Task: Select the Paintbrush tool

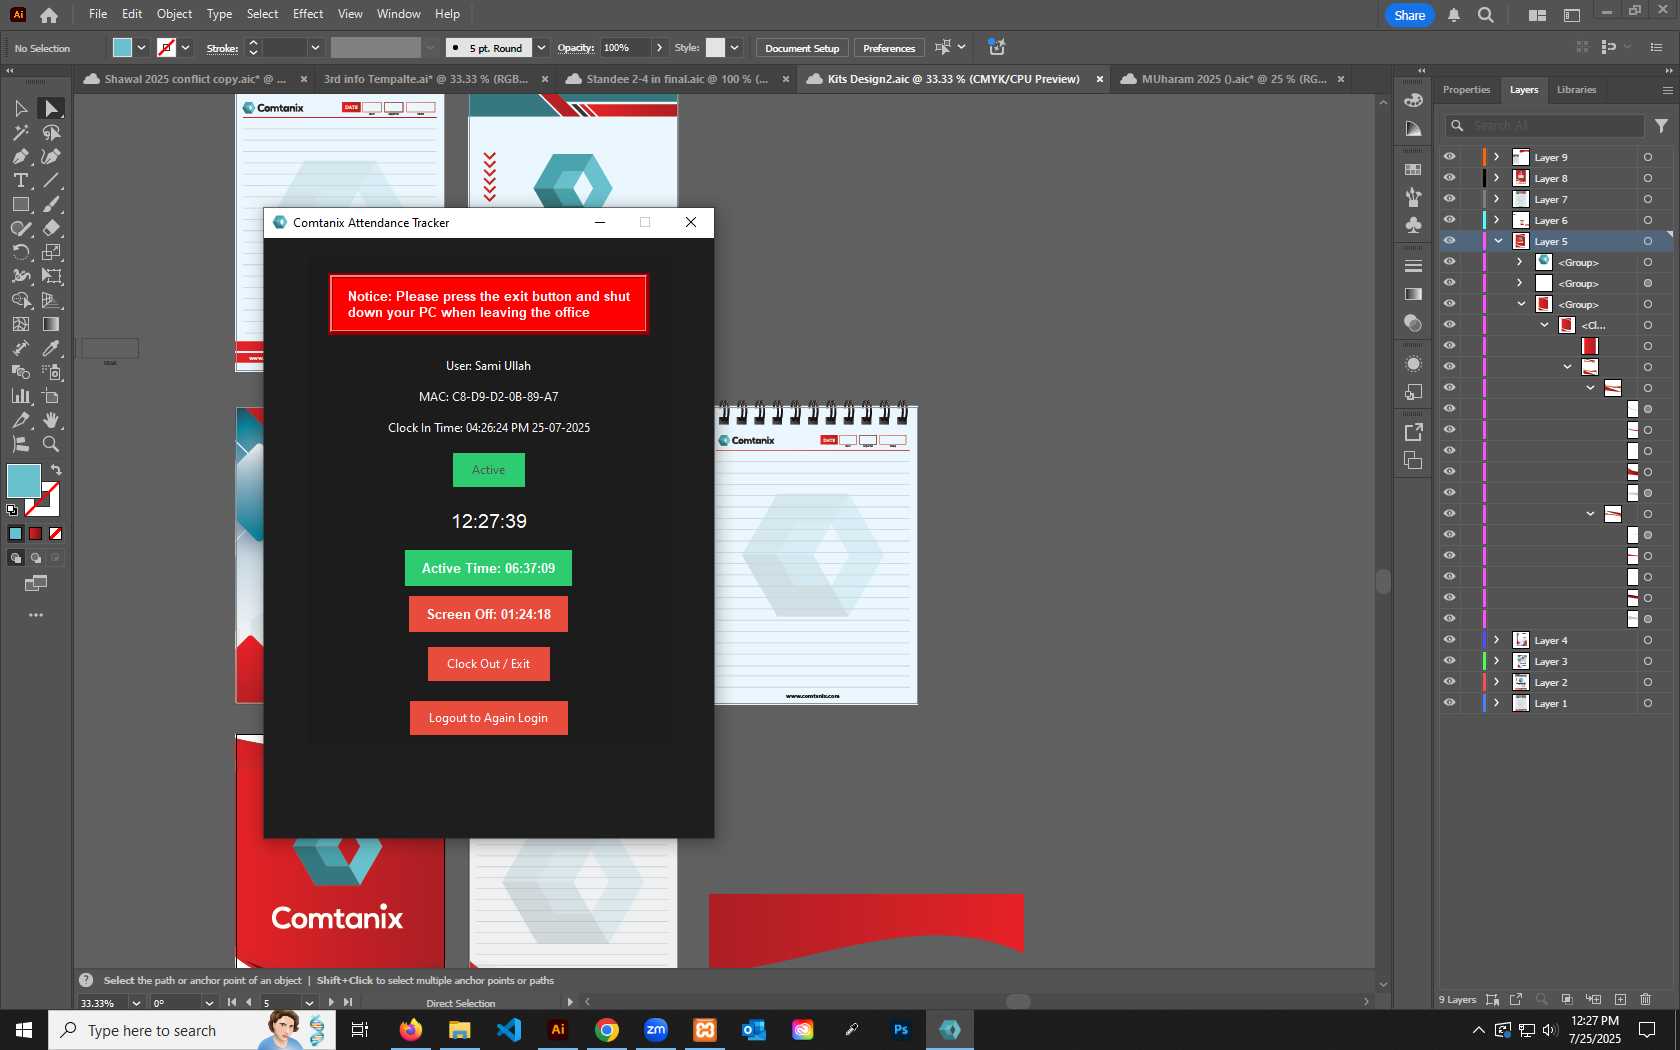Action: pyautogui.click(x=51, y=204)
